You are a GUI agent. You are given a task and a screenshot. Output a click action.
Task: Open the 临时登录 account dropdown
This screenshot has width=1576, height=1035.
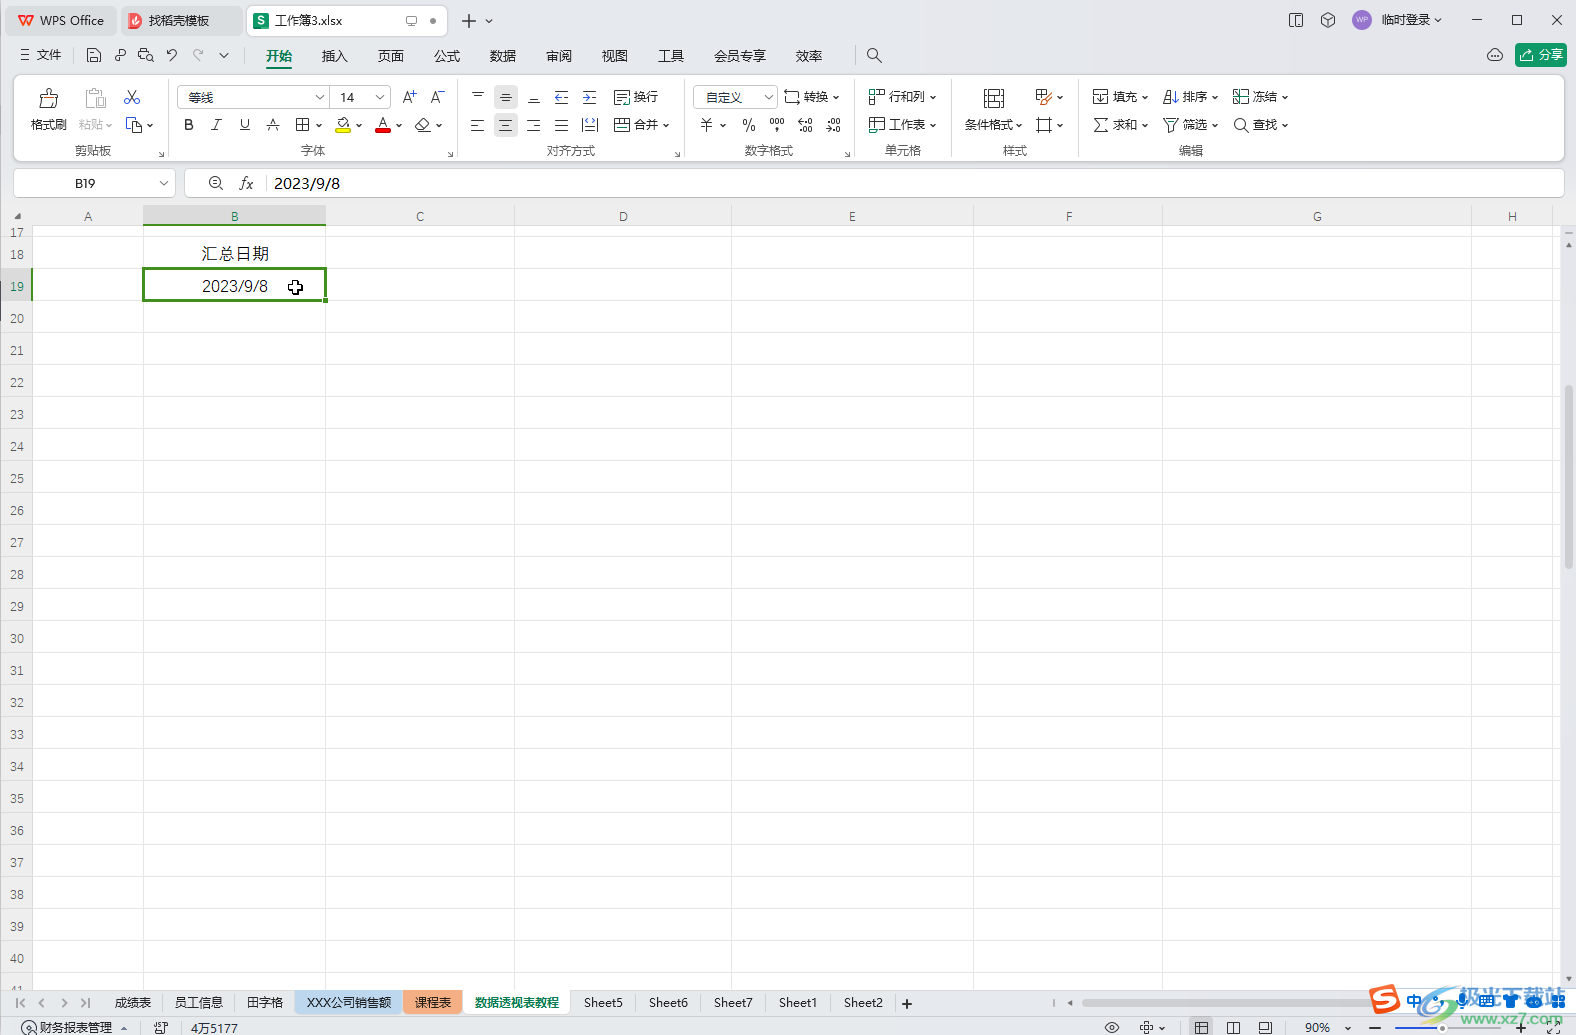point(1411,20)
